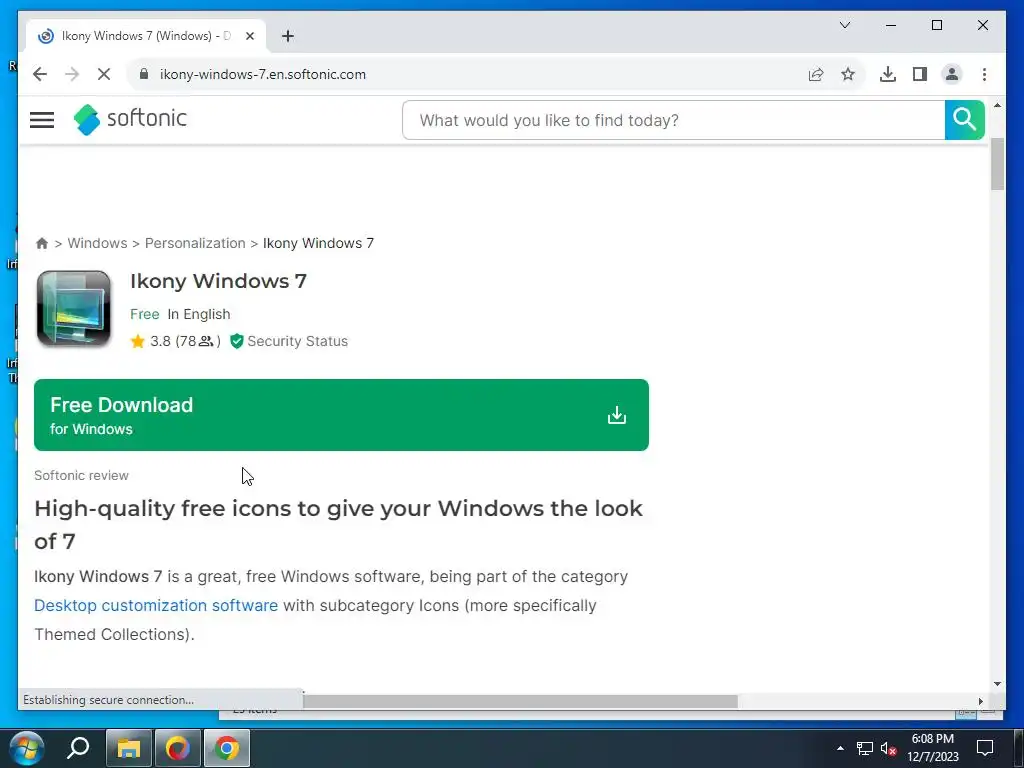
Task: Click the teal search magnifier button
Action: (964, 120)
